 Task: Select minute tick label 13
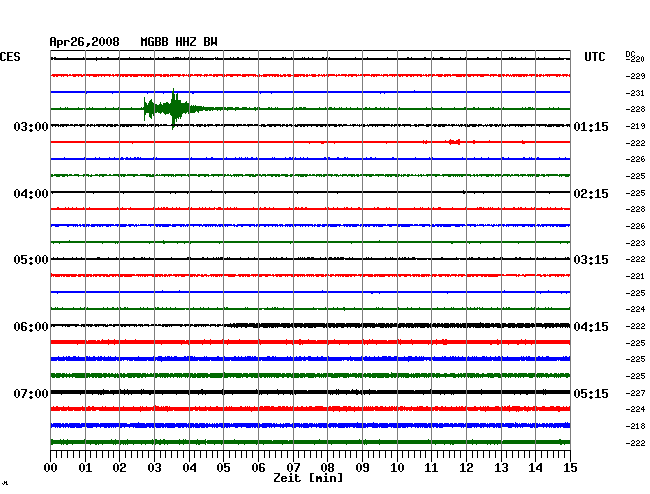[501, 467]
